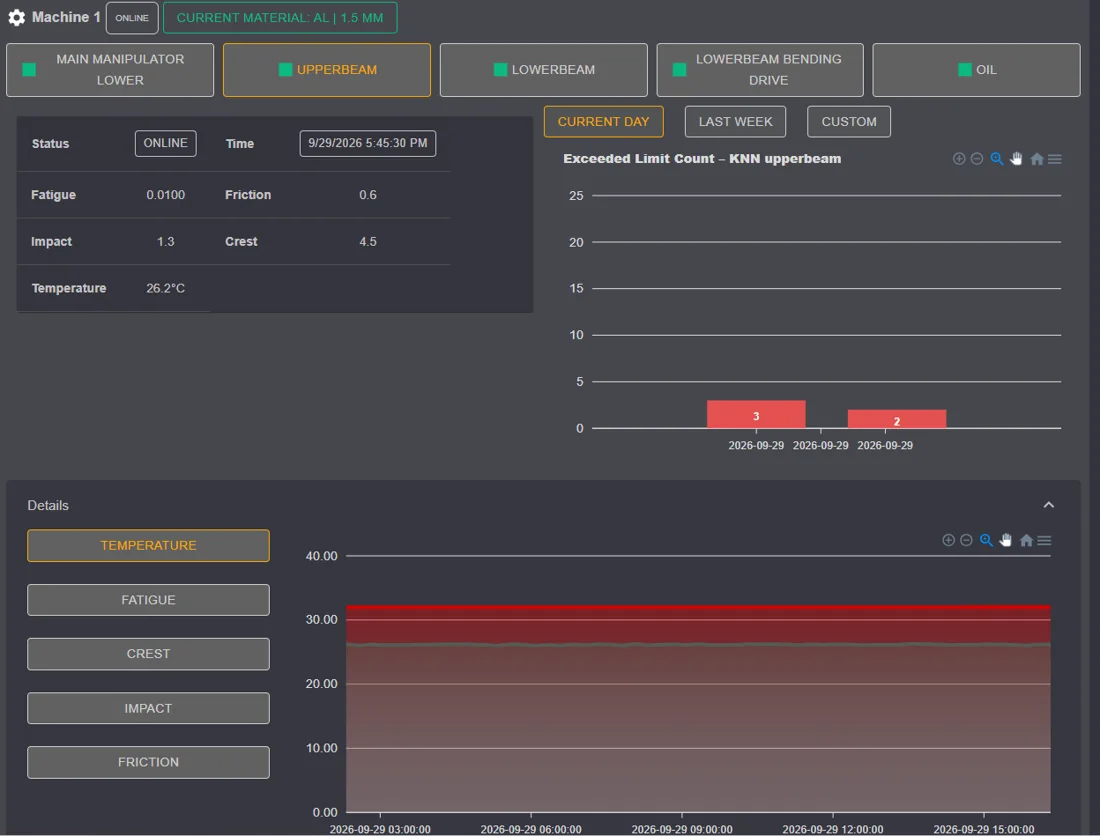The width and height of the screenshot is (1100, 836).
Task: Show Temperature details chart
Action: [148, 546]
